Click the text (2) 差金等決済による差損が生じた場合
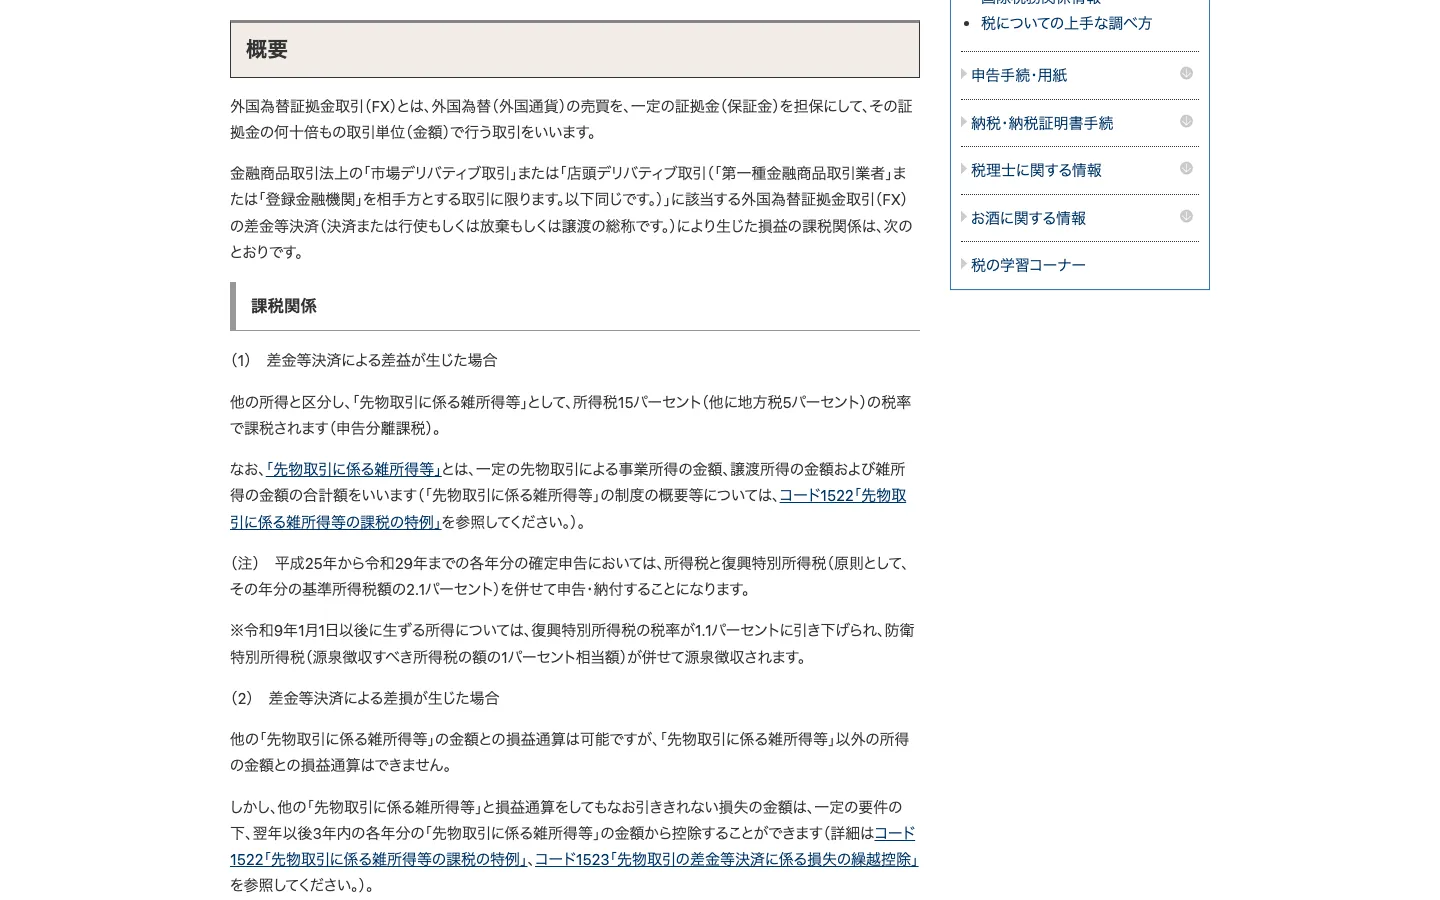This screenshot has width=1440, height=900. [x=365, y=698]
